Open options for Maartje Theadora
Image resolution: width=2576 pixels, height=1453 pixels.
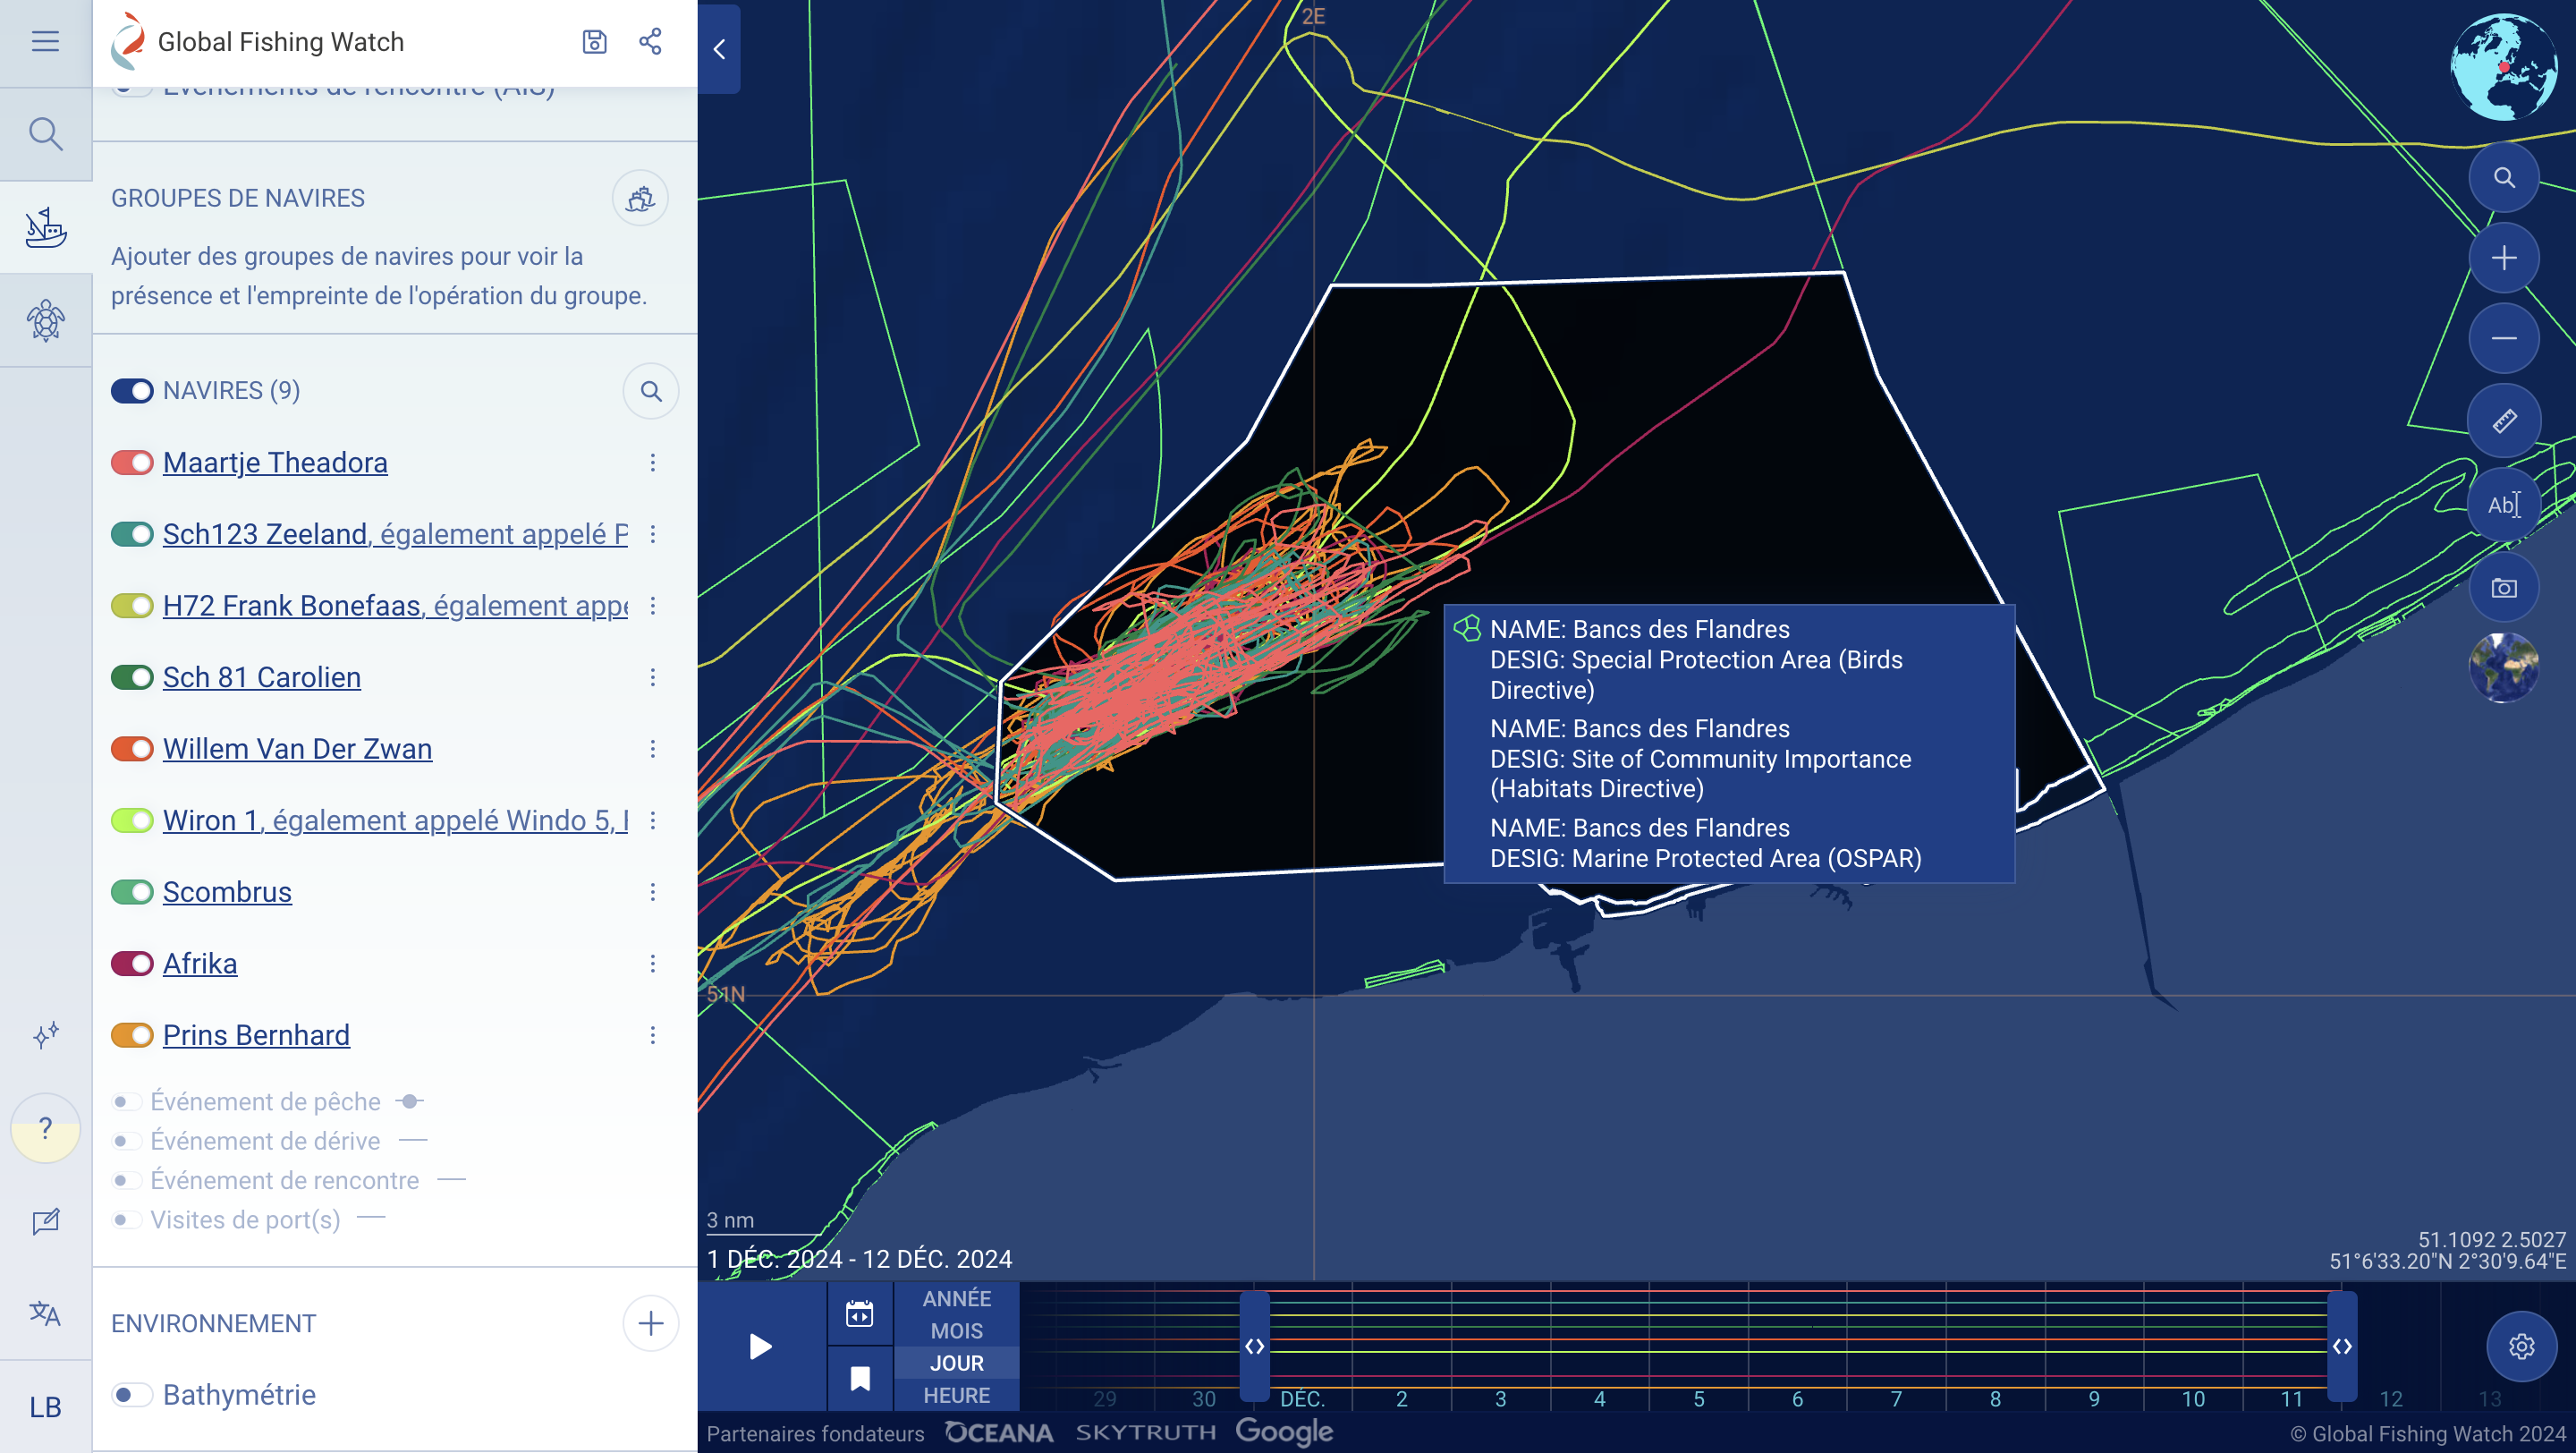tap(653, 463)
